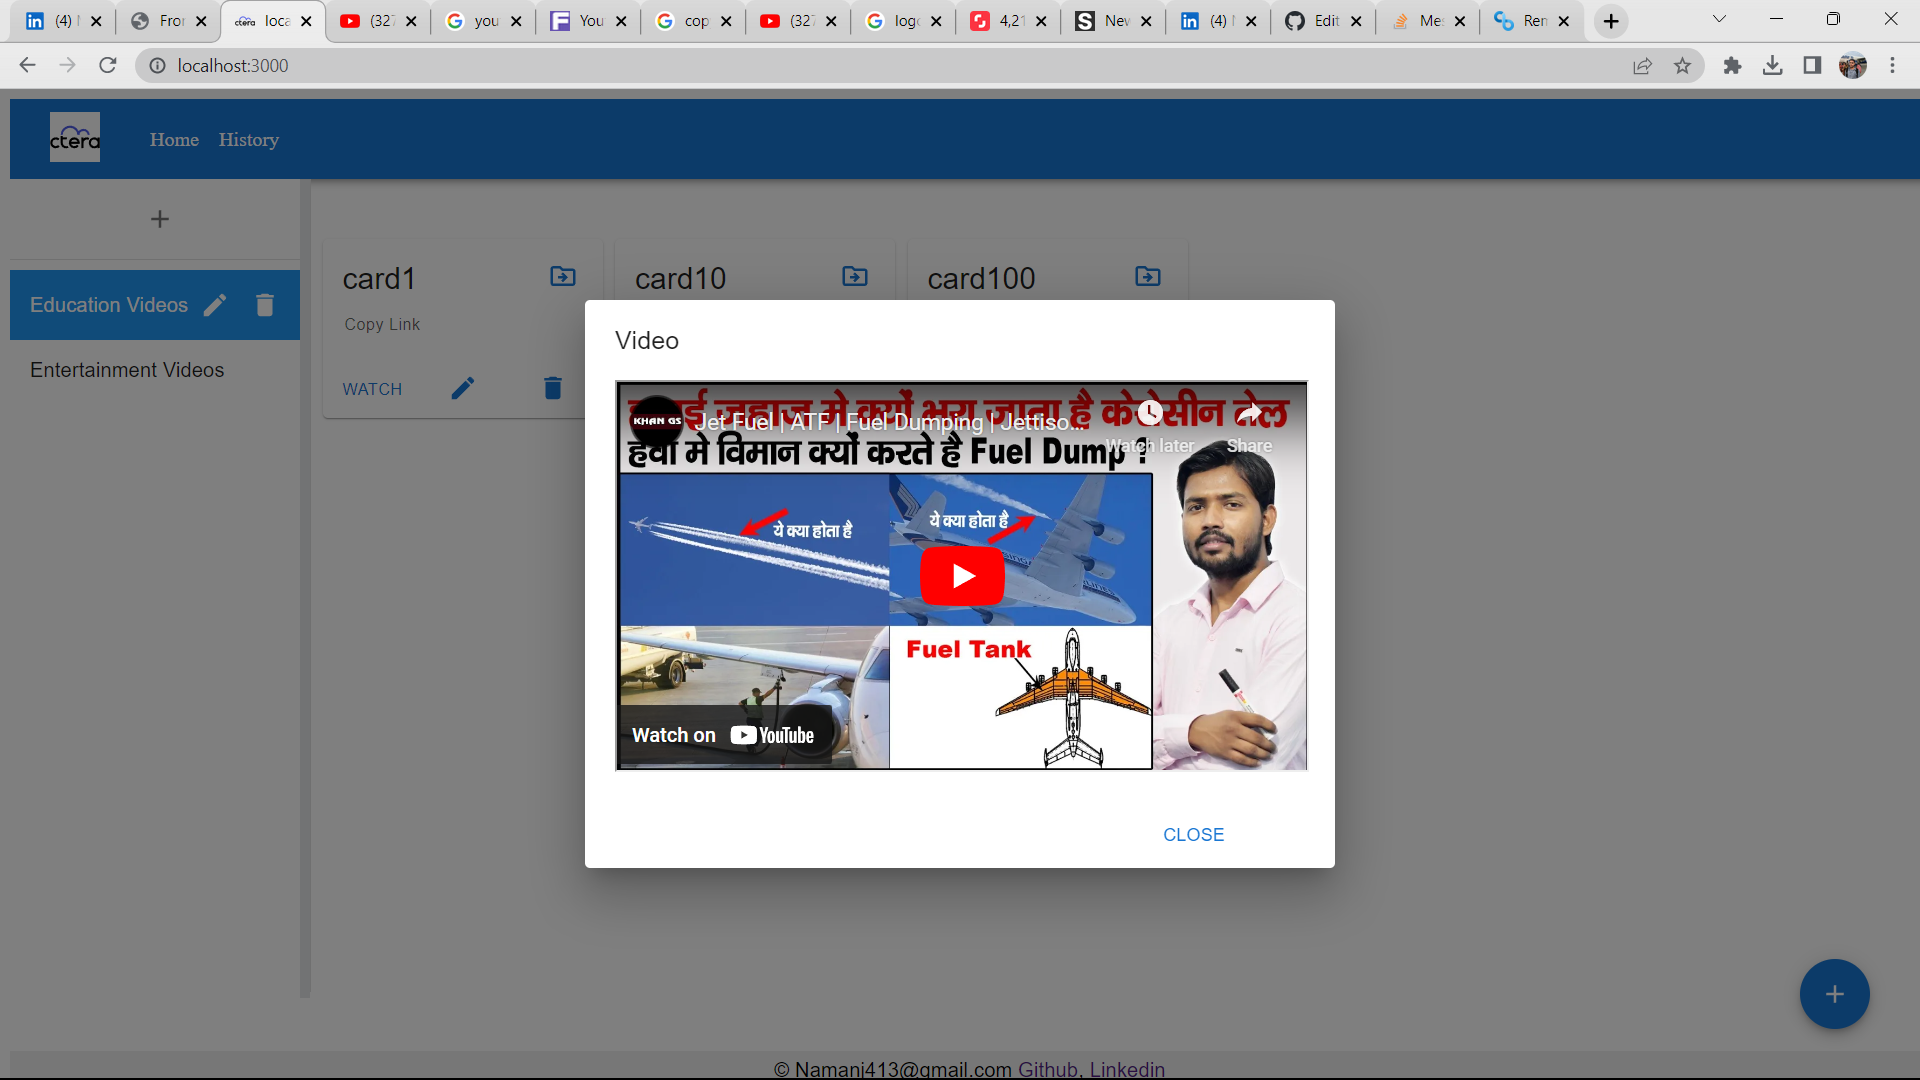Open card100 using its open-in-new icon
This screenshot has width=1920, height=1080.
pos(1147,276)
